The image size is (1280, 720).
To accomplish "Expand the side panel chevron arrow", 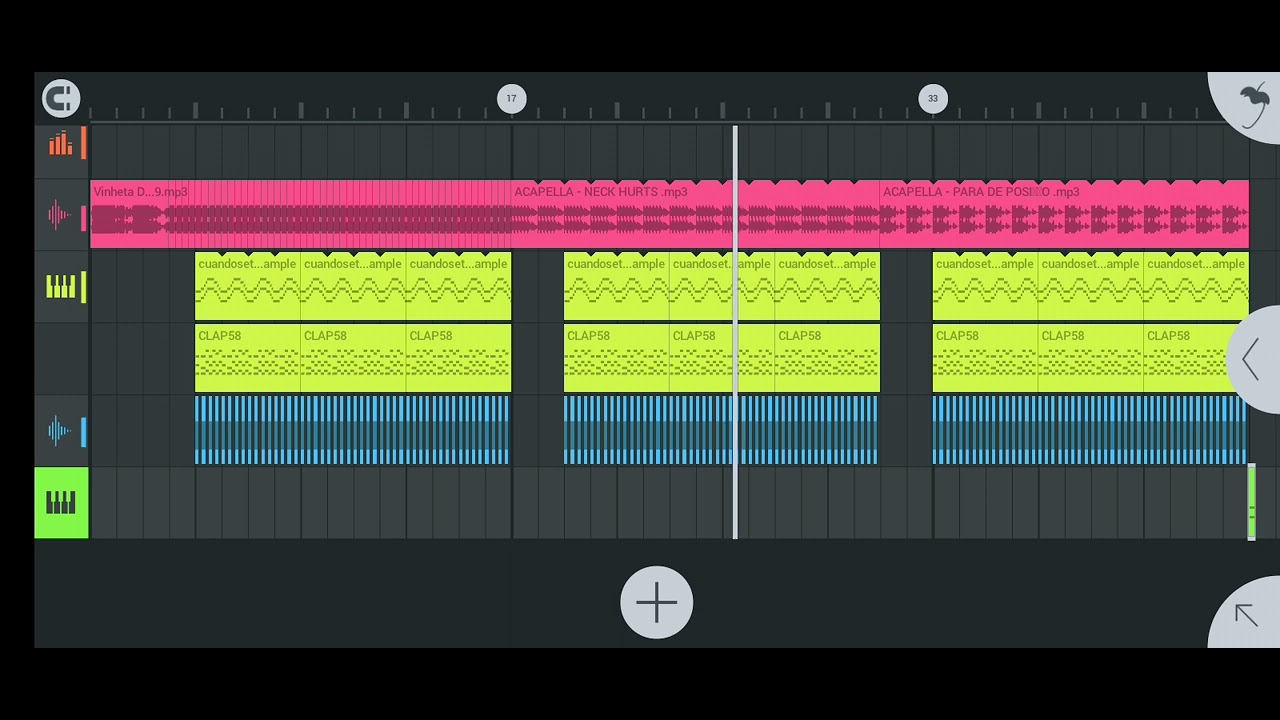I will pos(1253,359).
